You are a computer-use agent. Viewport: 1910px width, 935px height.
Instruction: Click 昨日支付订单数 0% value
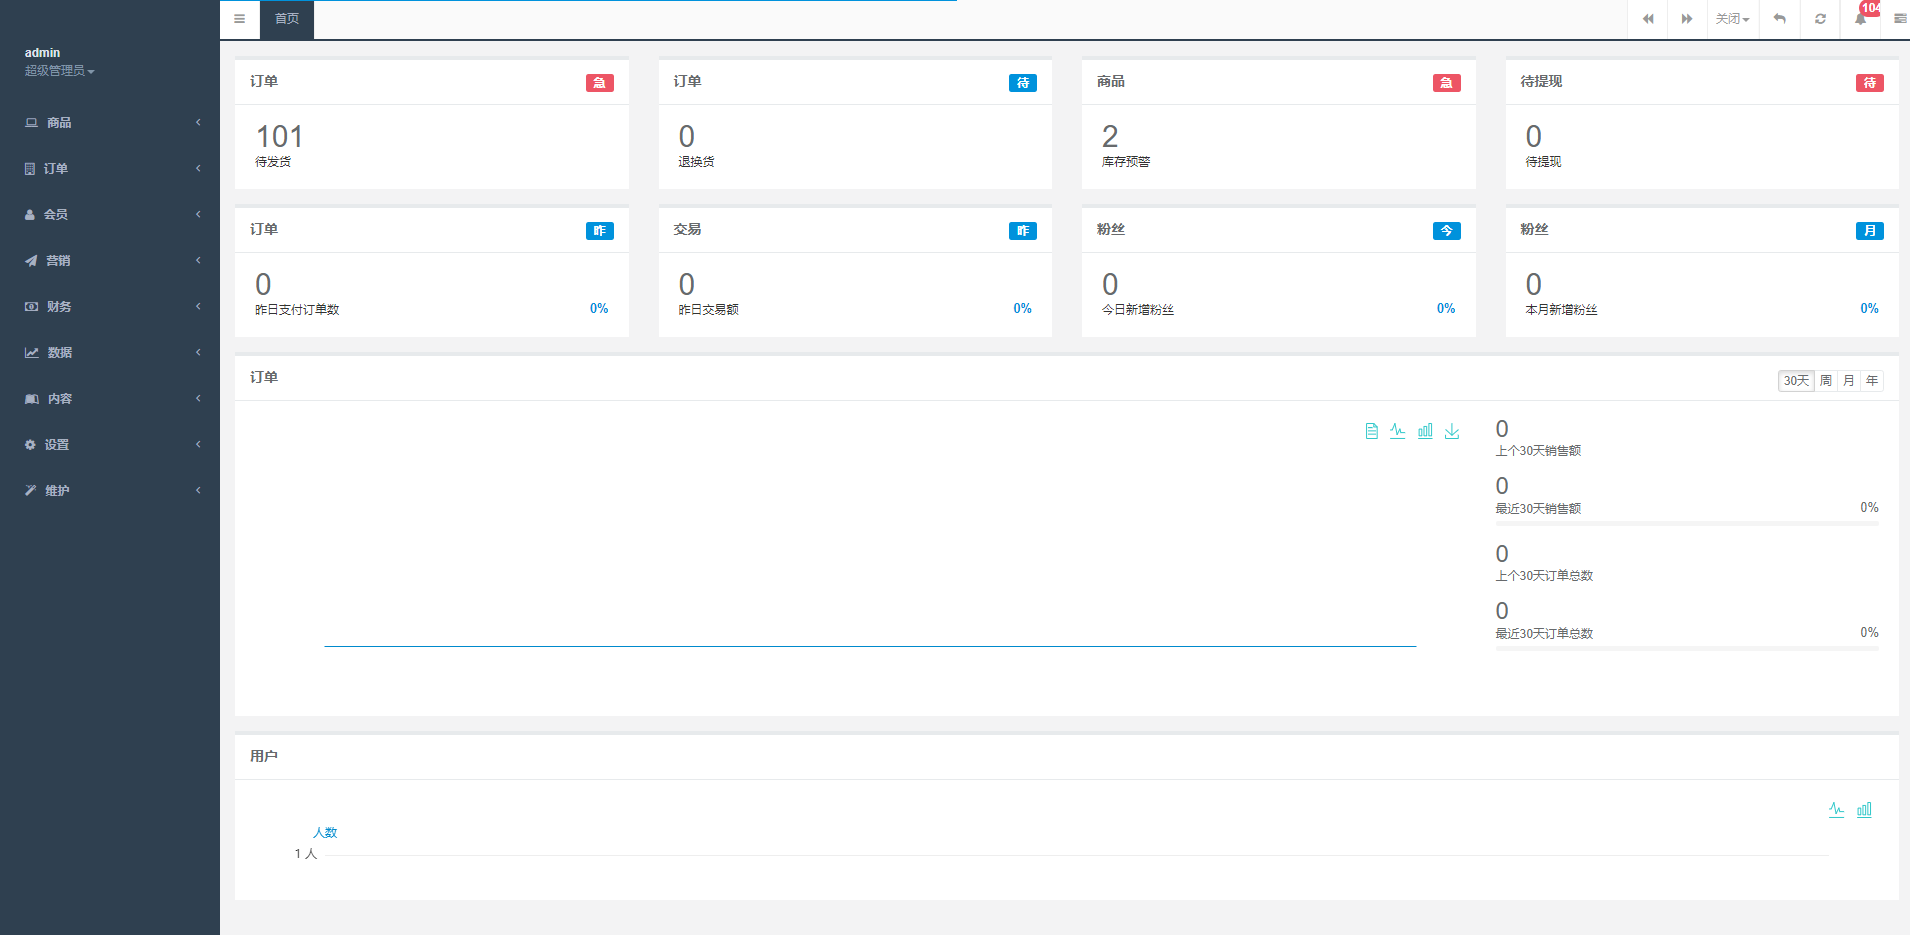(599, 309)
